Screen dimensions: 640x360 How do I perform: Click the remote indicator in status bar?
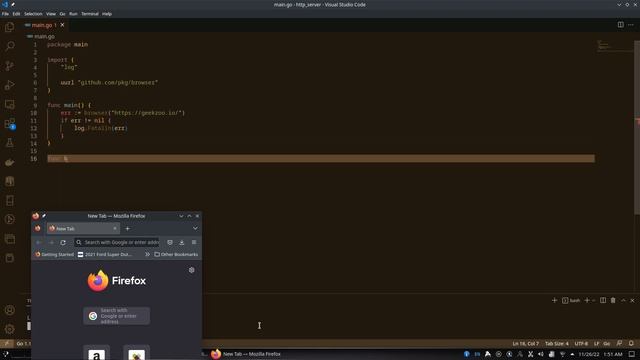[7, 344]
